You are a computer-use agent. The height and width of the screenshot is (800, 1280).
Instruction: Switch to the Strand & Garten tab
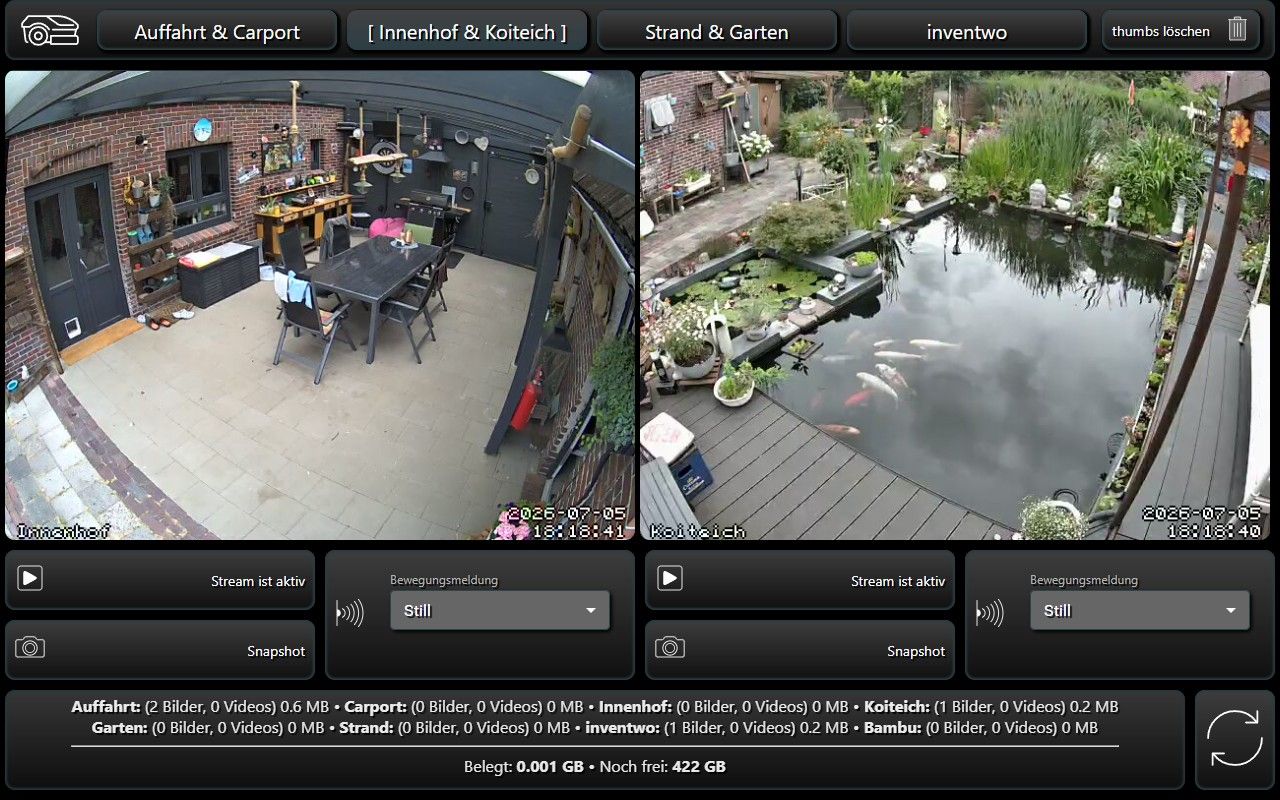[717, 31]
